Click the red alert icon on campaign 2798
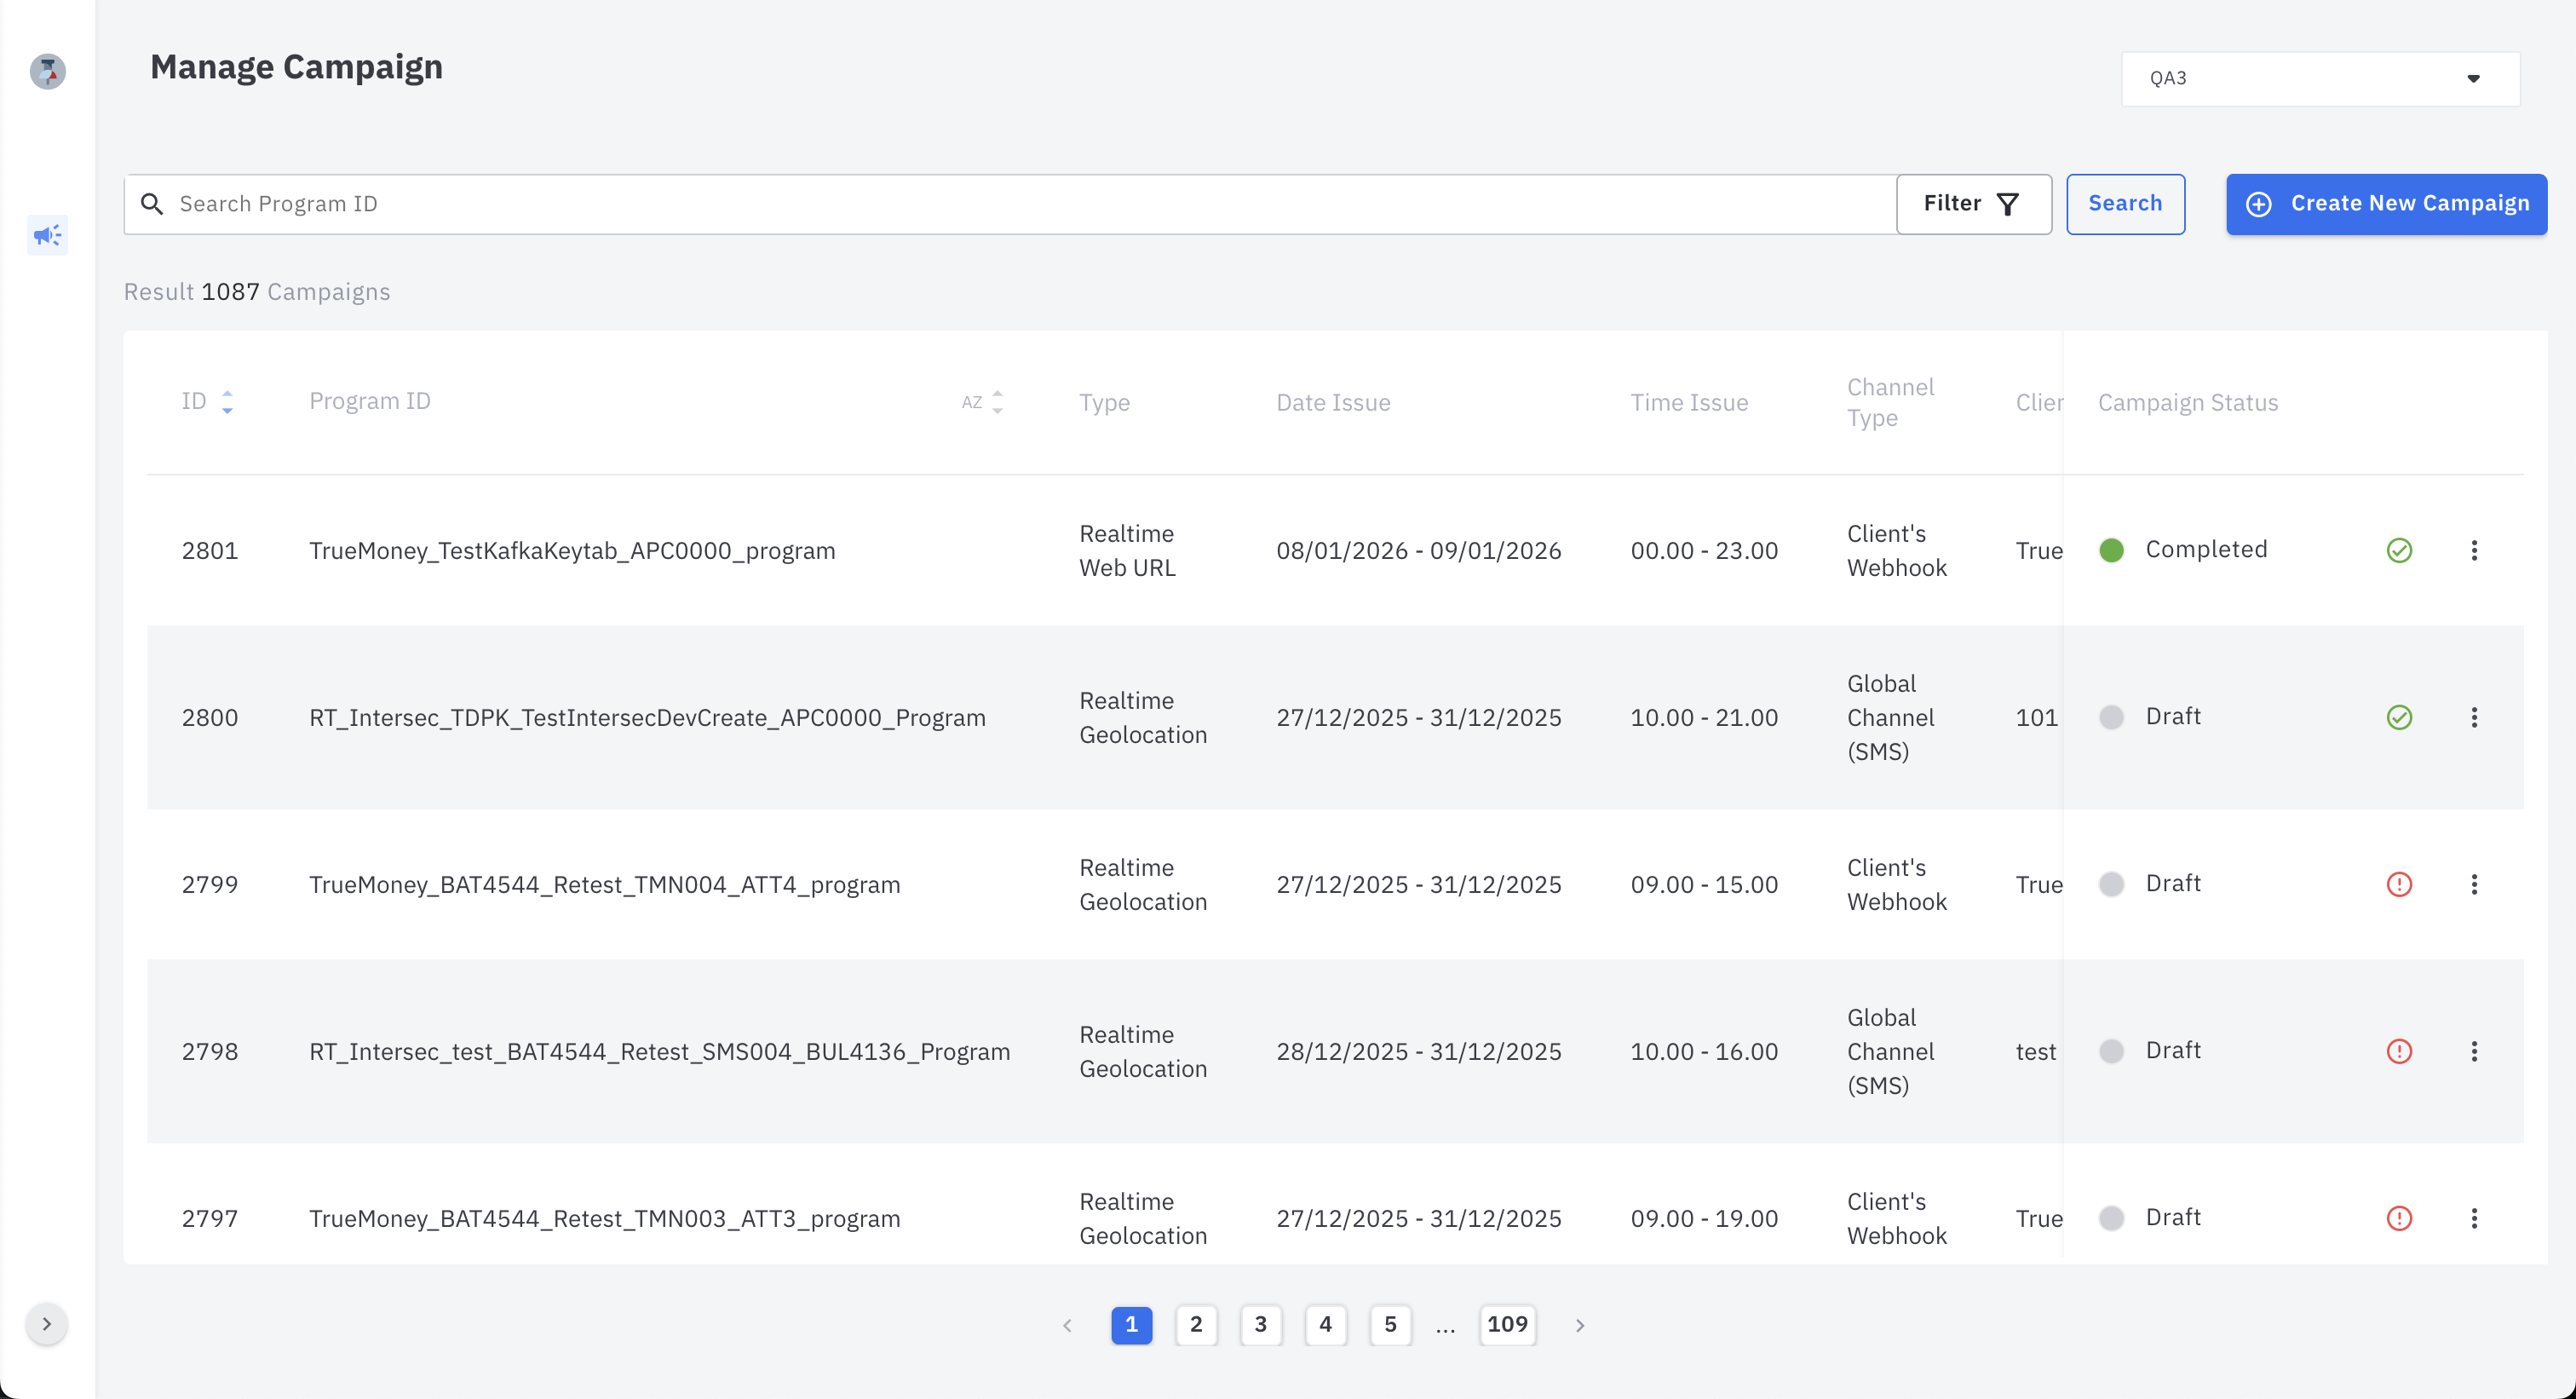The image size is (2576, 1399). click(2399, 1051)
